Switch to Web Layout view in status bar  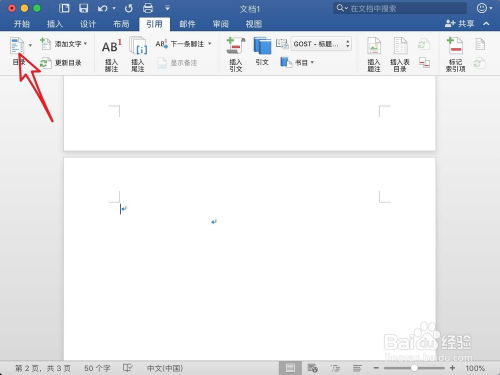312,368
